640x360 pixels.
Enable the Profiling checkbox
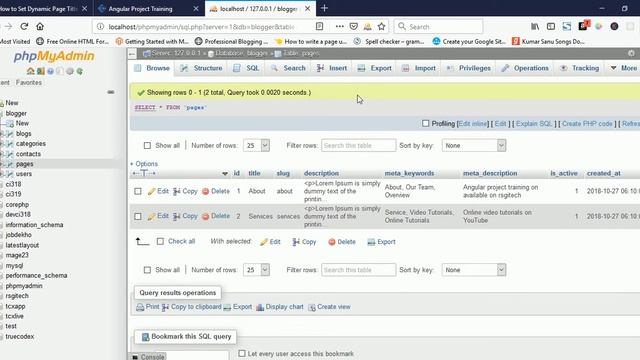426,123
